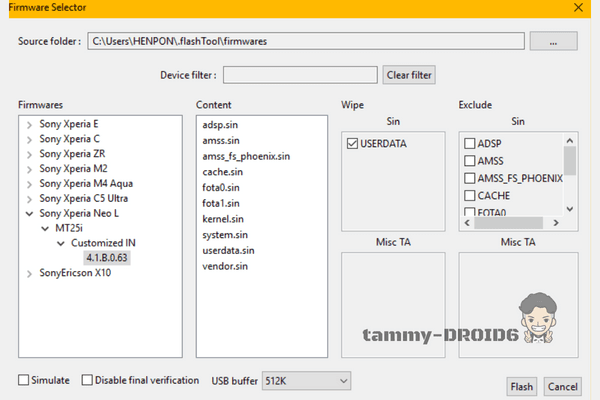The height and width of the screenshot is (400, 600).
Task: Select Sony Xperia ZR label
Action: point(72,153)
